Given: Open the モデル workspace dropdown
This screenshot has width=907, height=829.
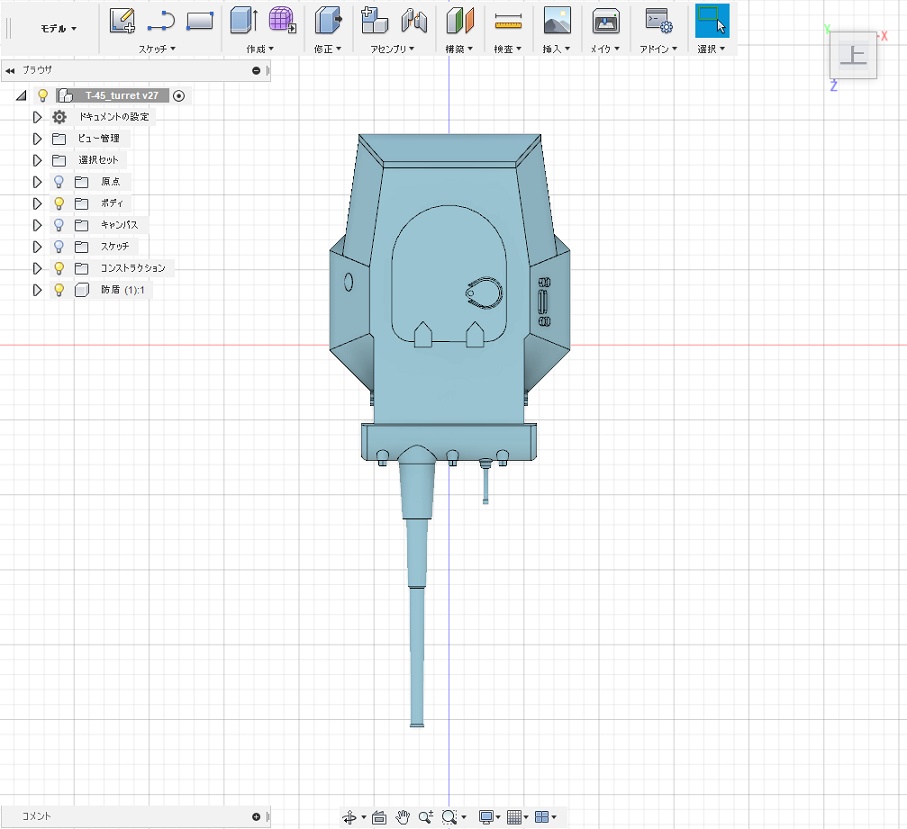Looking at the screenshot, I should 58,29.
